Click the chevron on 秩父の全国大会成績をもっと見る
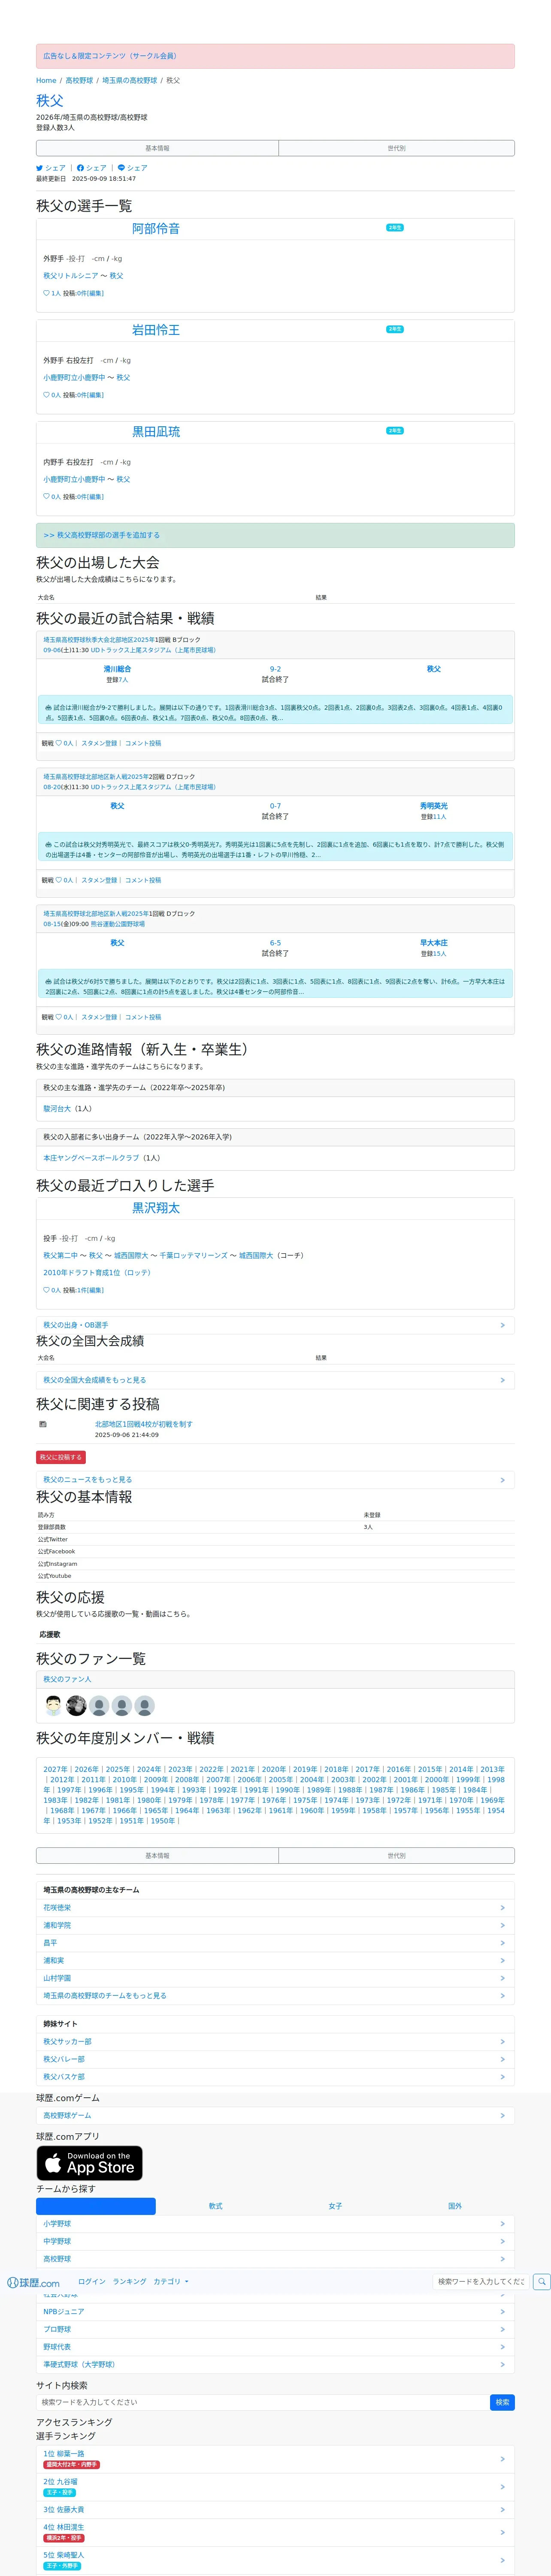 (502, 1380)
